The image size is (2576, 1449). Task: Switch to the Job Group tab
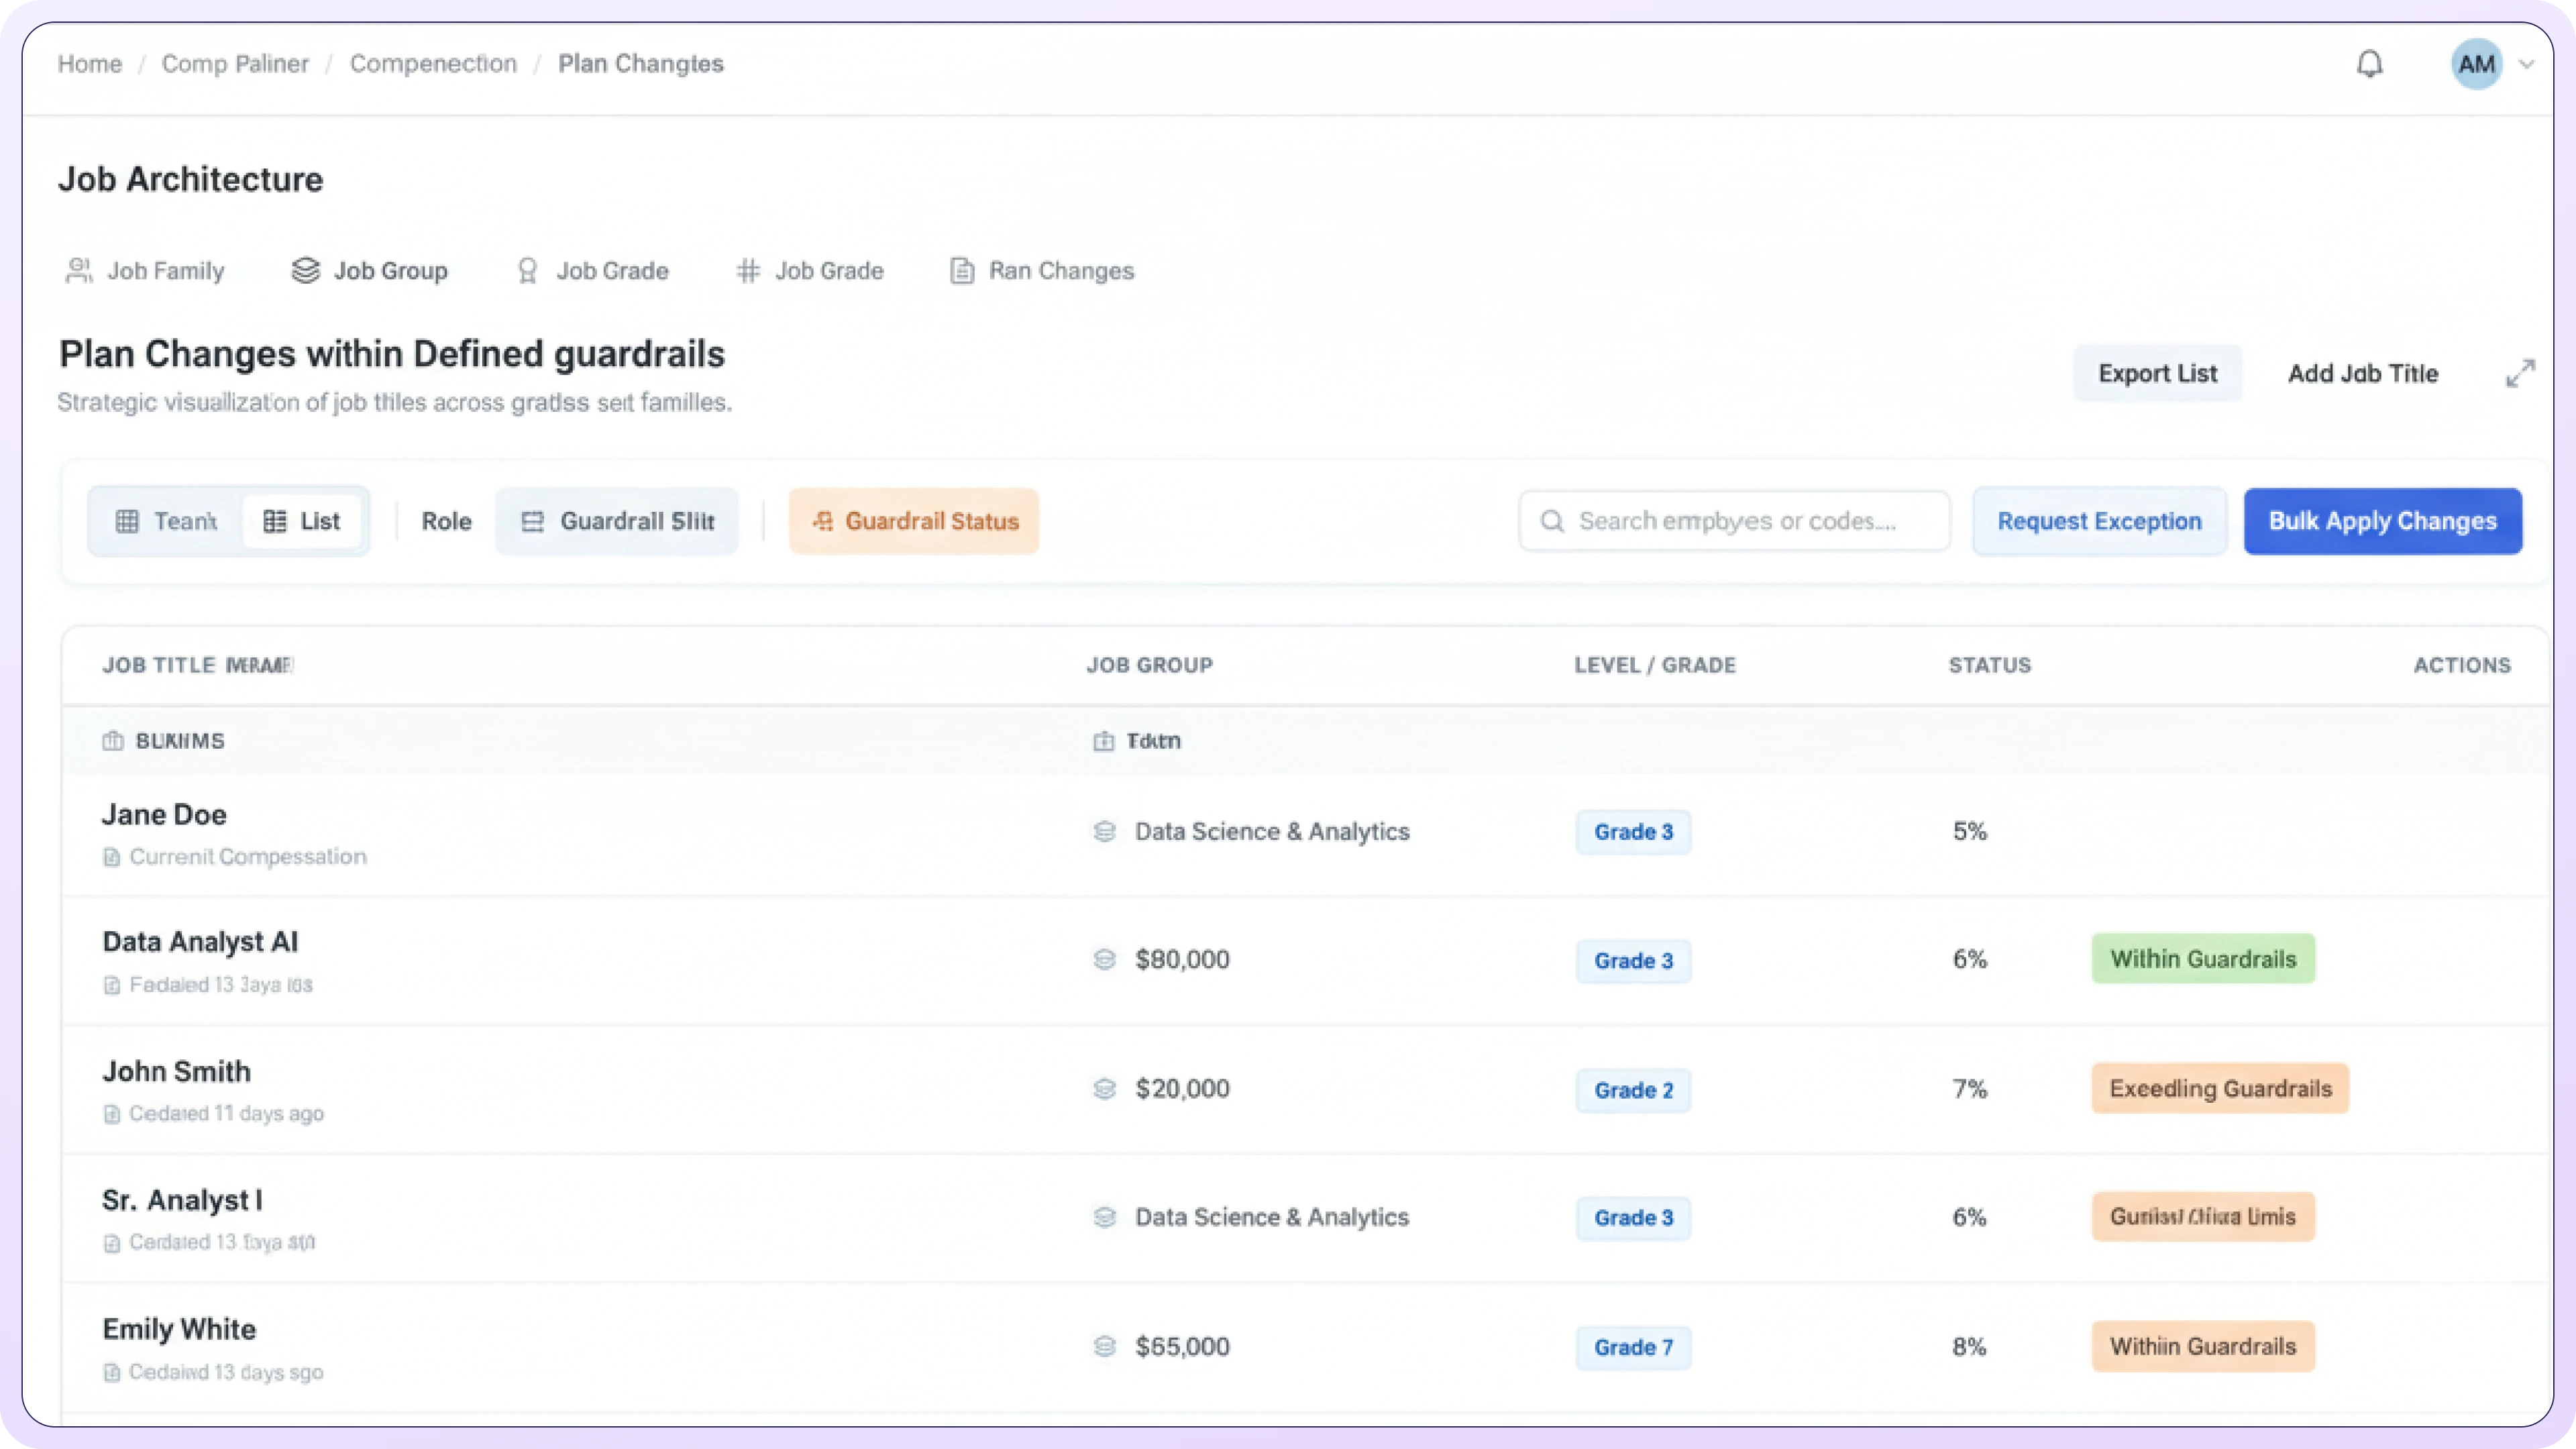(370, 271)
